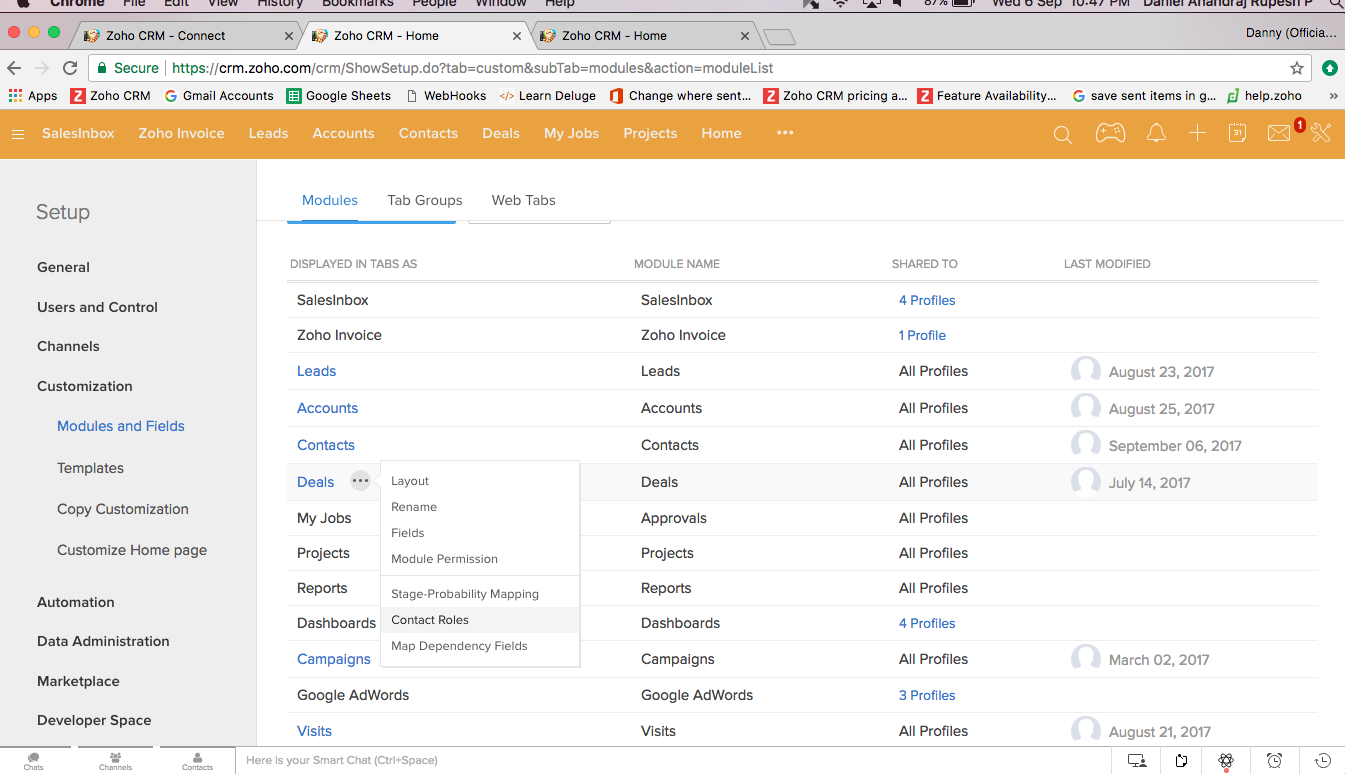
Task: Open Templates in the Setup sidebar
Action: click(x=90, y=468)
